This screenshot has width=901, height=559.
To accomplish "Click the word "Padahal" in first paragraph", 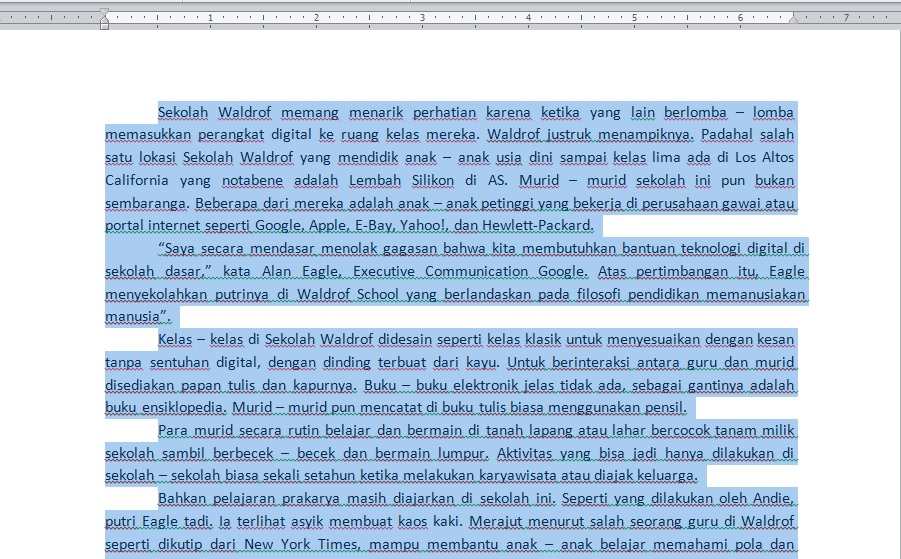I will coord(726,134).
